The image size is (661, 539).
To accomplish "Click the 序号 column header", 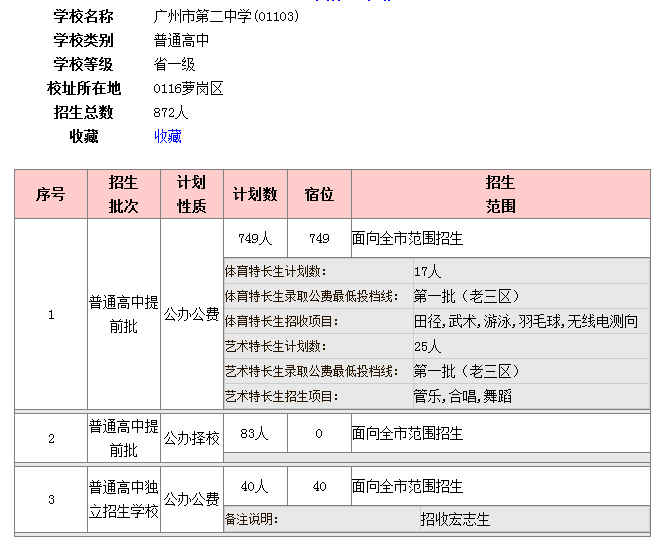I will click(51, 194).
